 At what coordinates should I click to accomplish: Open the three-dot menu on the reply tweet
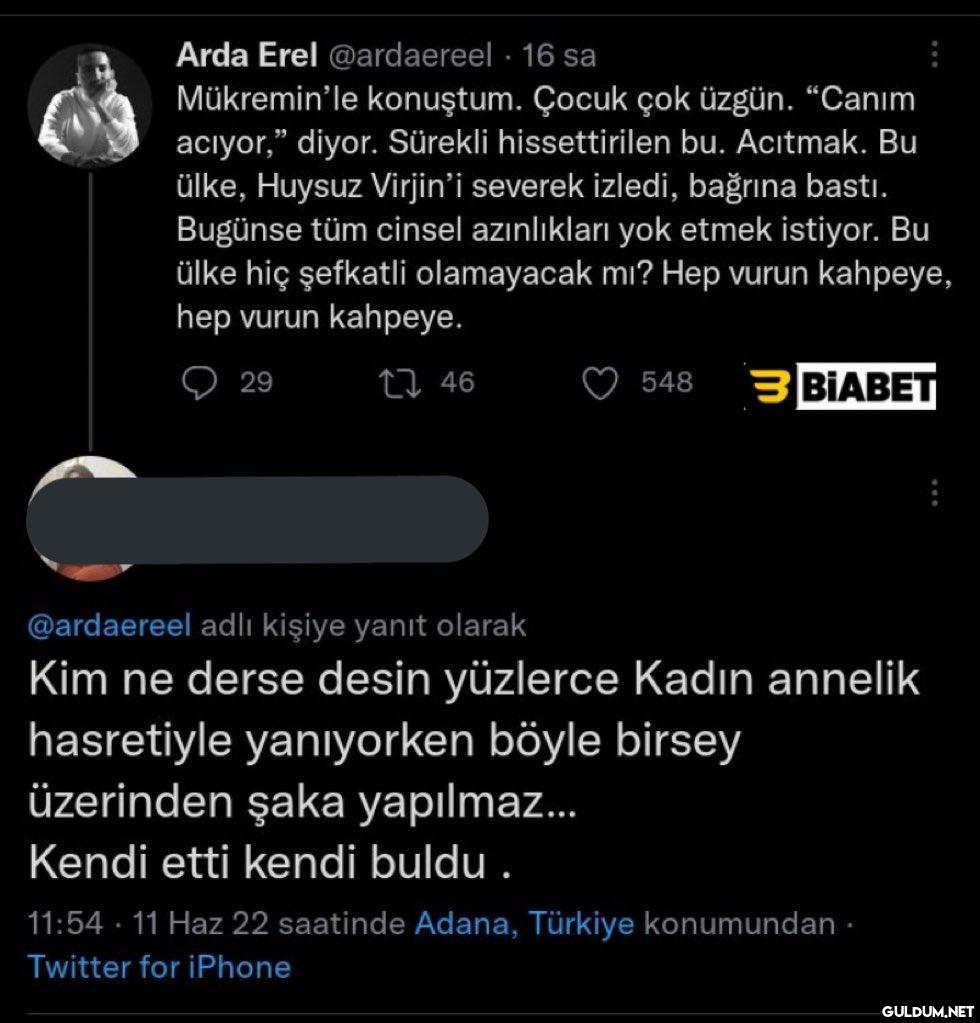934,492
